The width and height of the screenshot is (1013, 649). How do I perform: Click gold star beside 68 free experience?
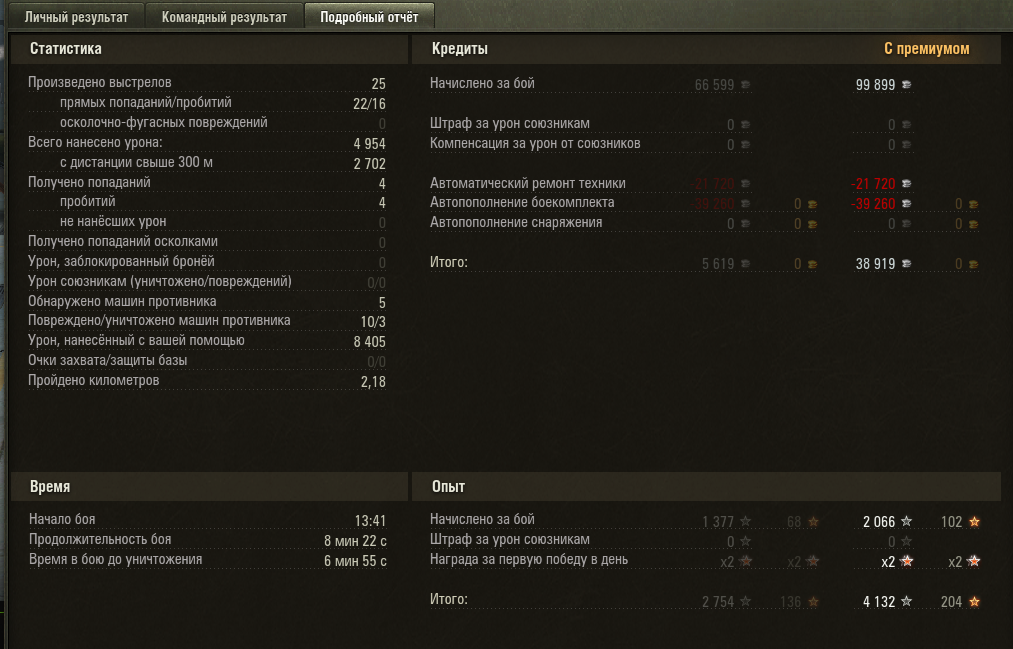[813, 521]
